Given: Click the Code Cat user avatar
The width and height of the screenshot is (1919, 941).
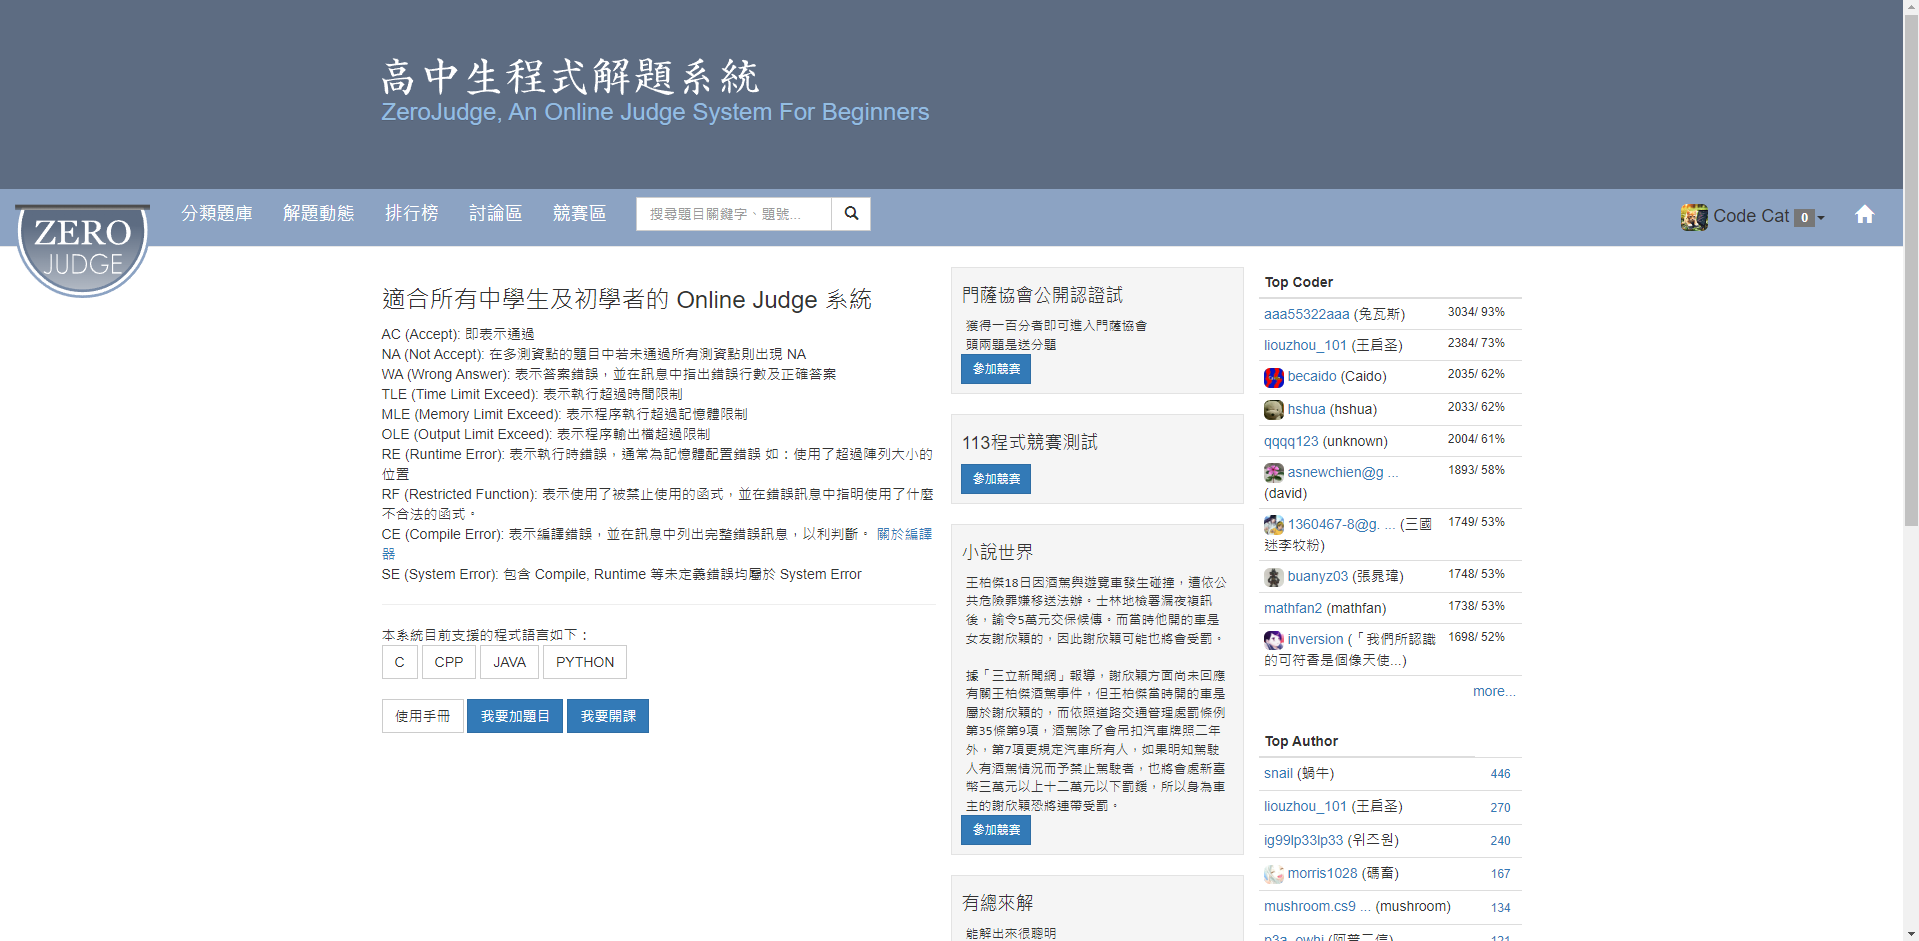Looking at the screenshot, I should pyautogui.click(x=1694, y=217).
